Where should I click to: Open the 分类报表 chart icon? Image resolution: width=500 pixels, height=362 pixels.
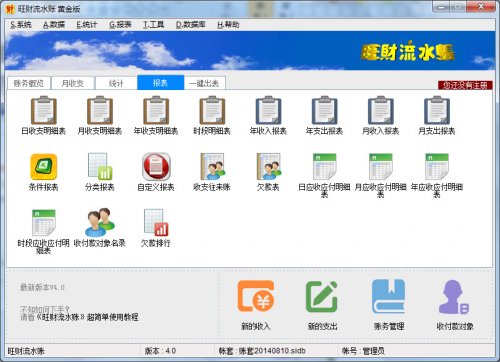tap(100, 167)
